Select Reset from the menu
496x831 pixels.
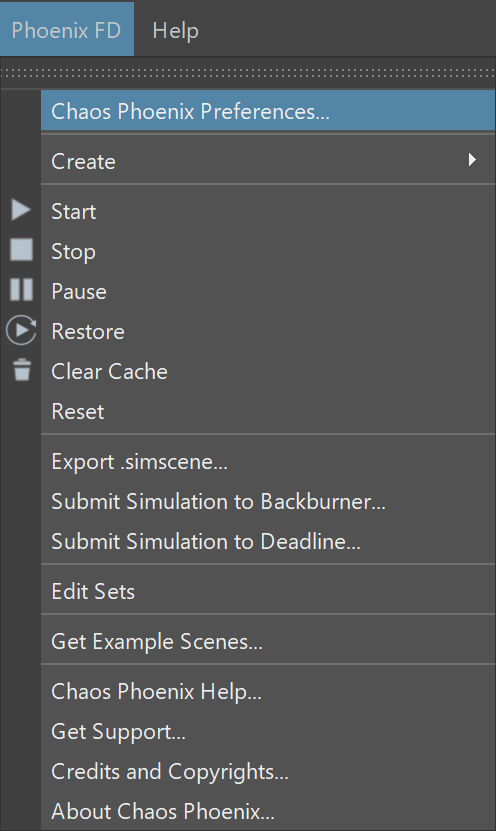[x=268, y=411]
